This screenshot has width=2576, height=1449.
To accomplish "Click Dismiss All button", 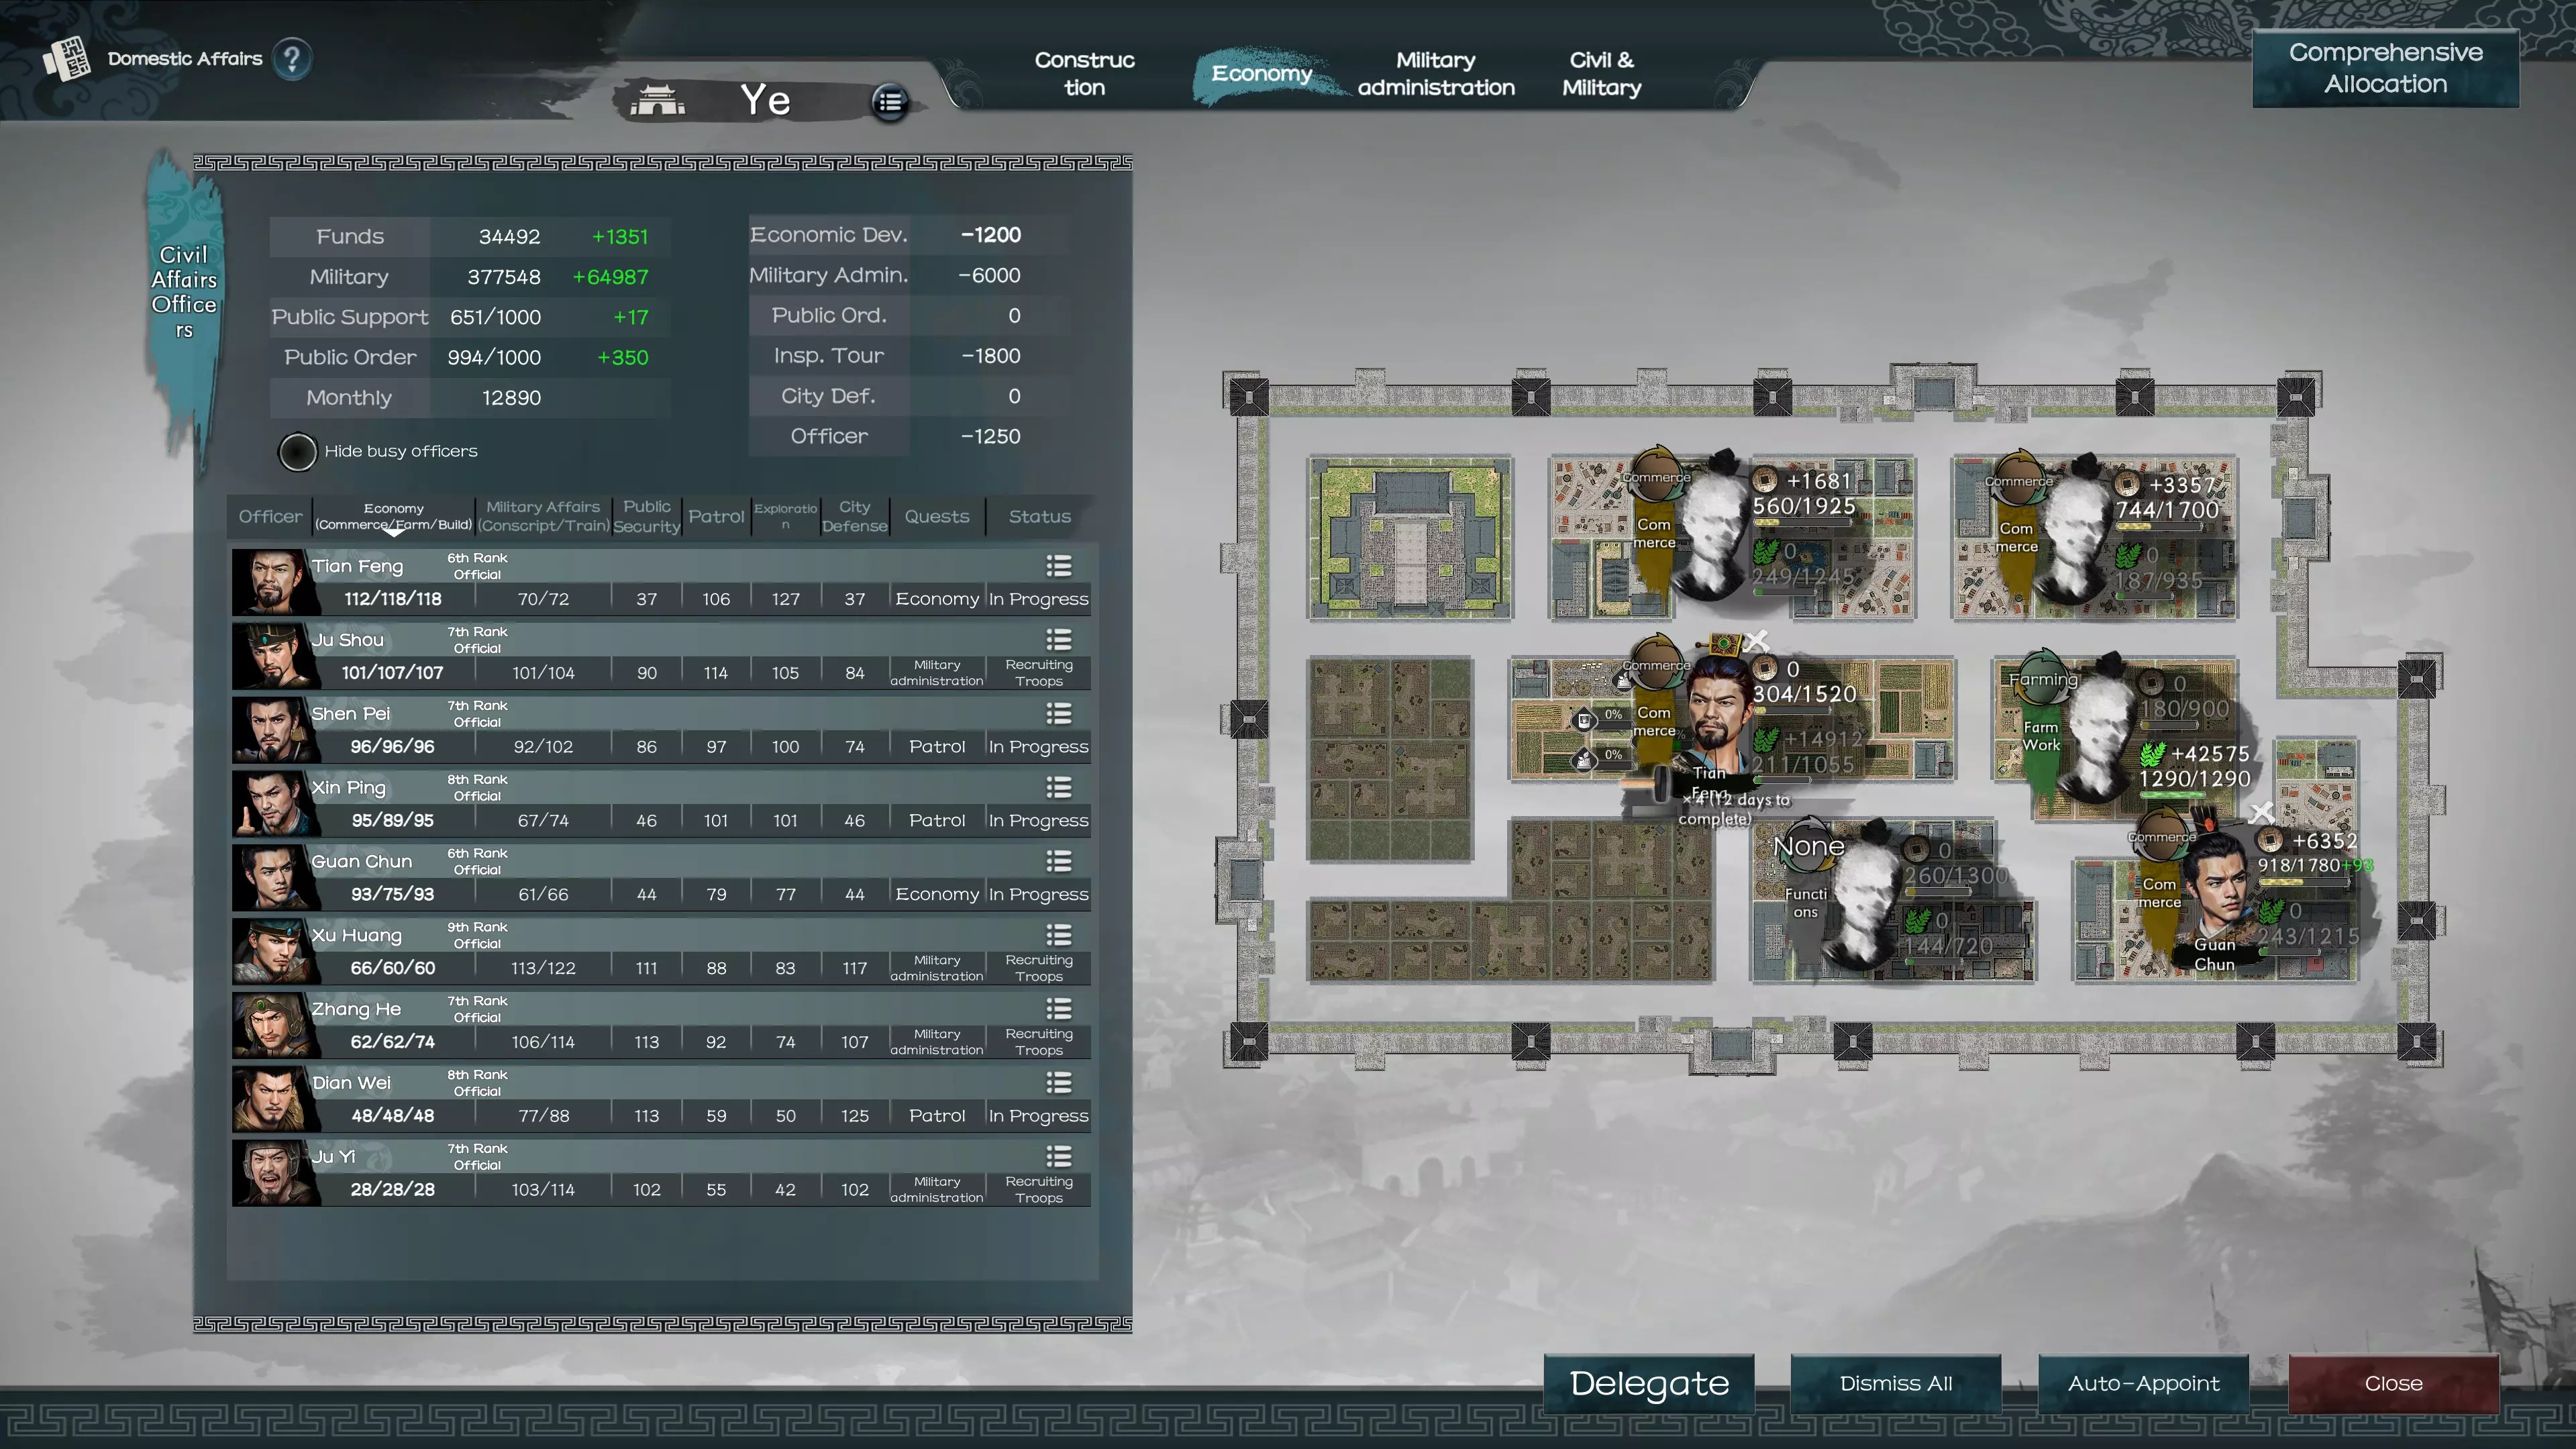I will click(1895, 1383).
